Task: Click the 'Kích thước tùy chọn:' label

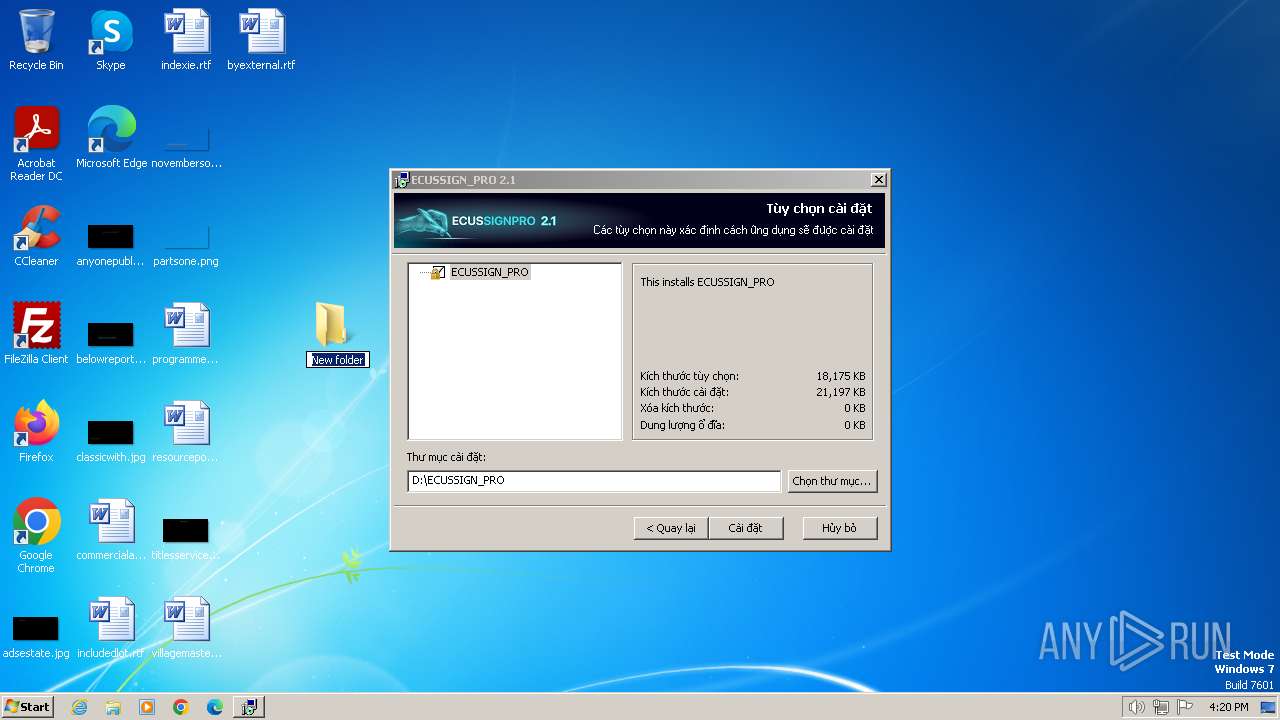Action: click(x=690, y=376)
